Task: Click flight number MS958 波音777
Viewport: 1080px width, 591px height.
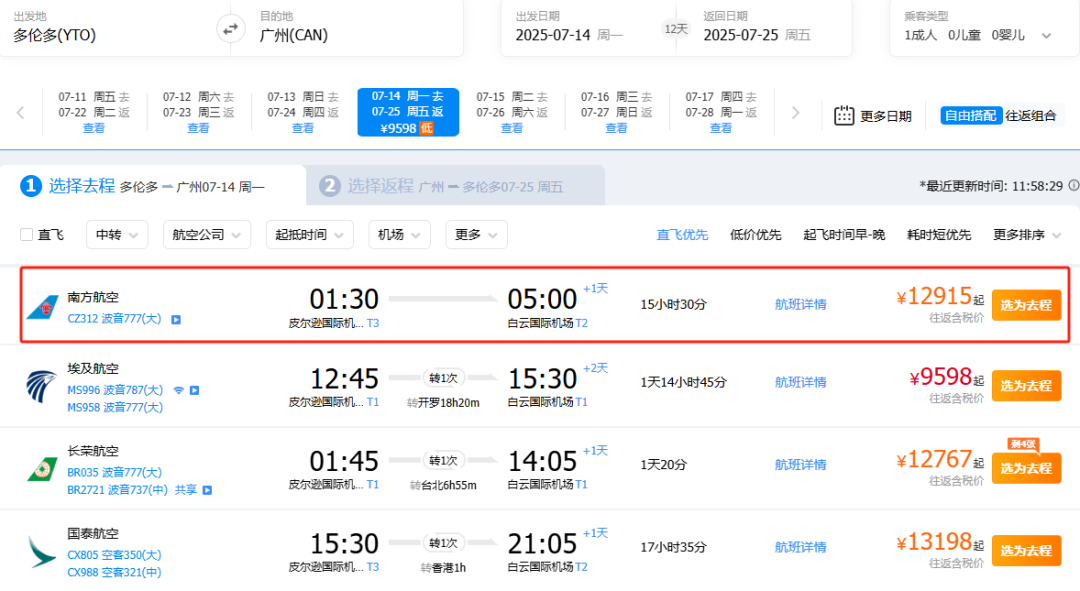Action: 115,407
